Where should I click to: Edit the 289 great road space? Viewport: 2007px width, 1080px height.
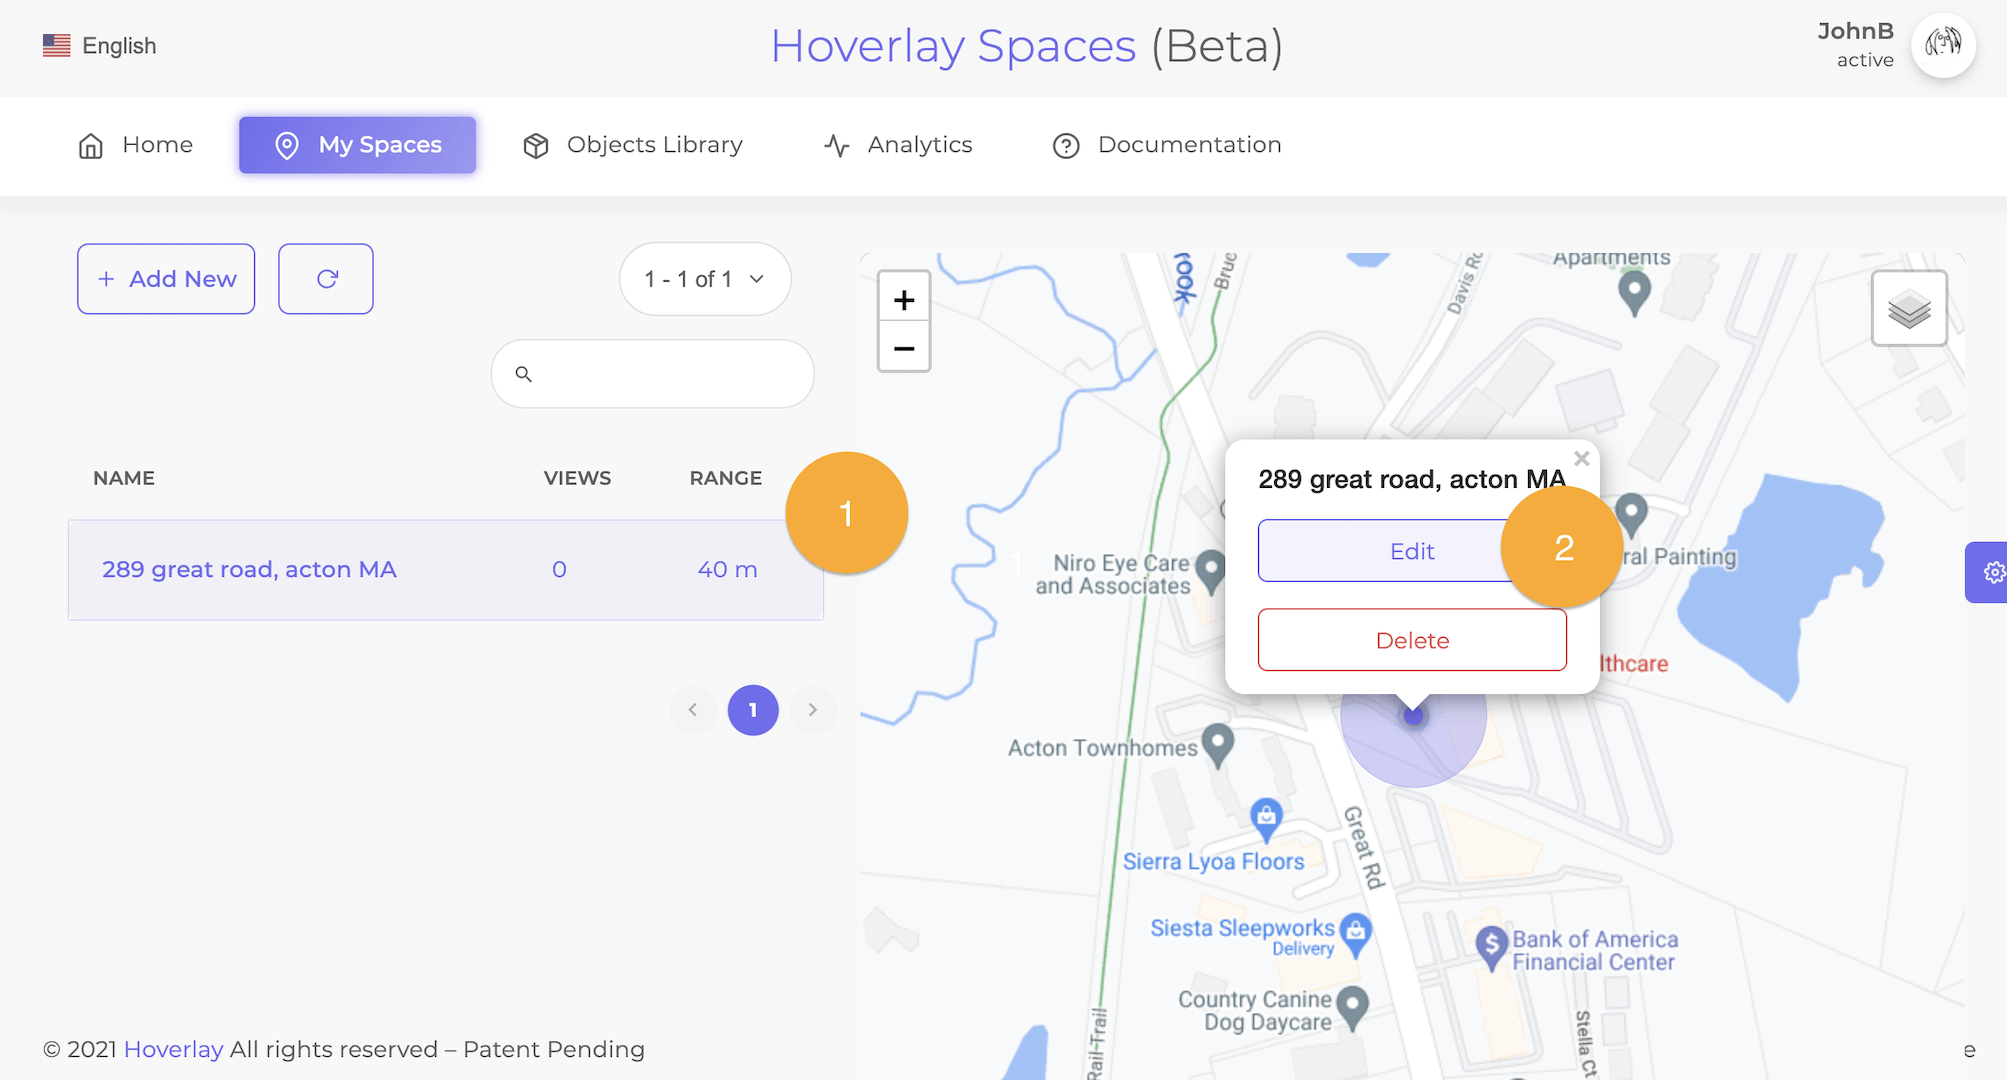(x=1411, y=550)
